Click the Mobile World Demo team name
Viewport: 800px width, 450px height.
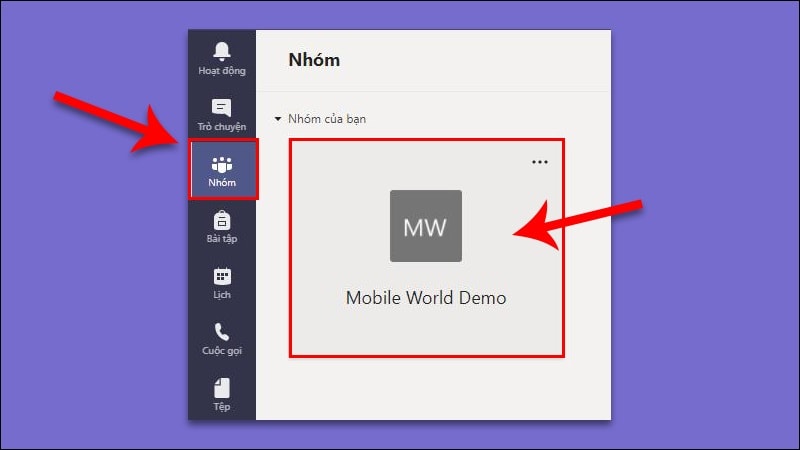pyautogui.click(x=426, y=298)
